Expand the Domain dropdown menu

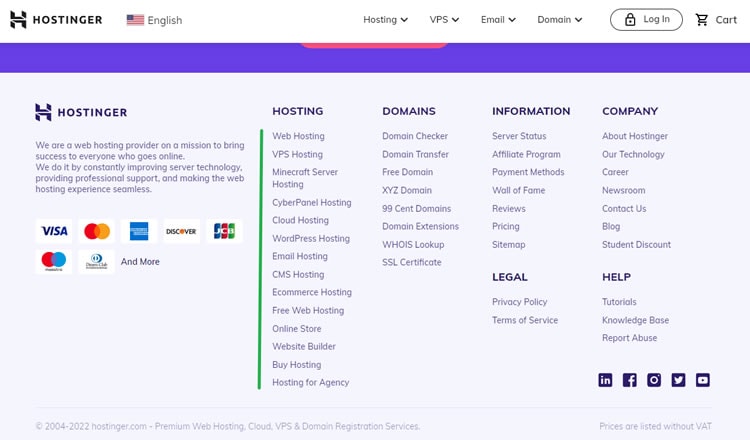coord(560,20)
